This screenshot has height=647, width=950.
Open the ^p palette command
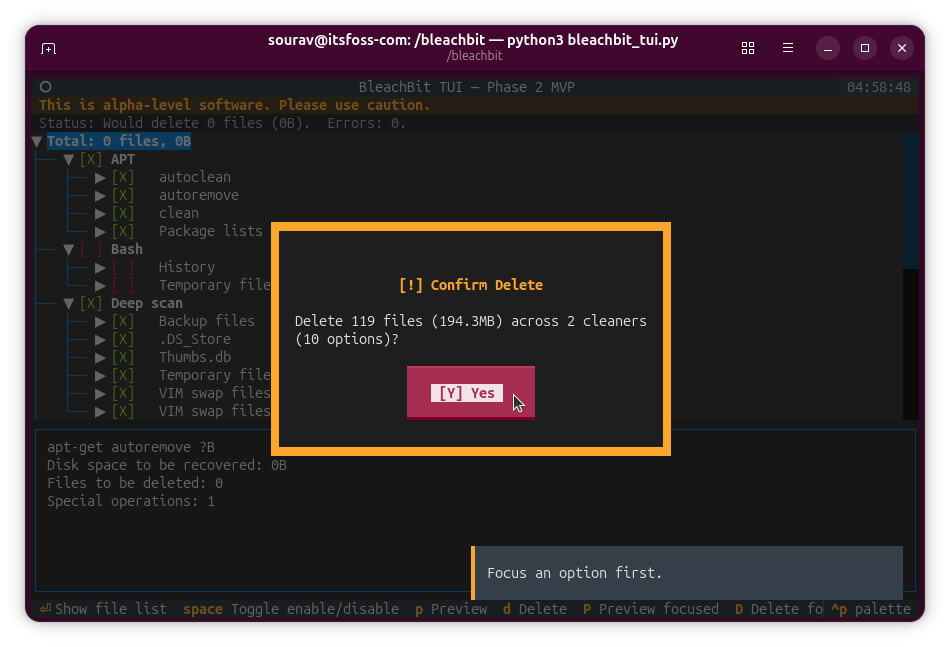point(871,609)
